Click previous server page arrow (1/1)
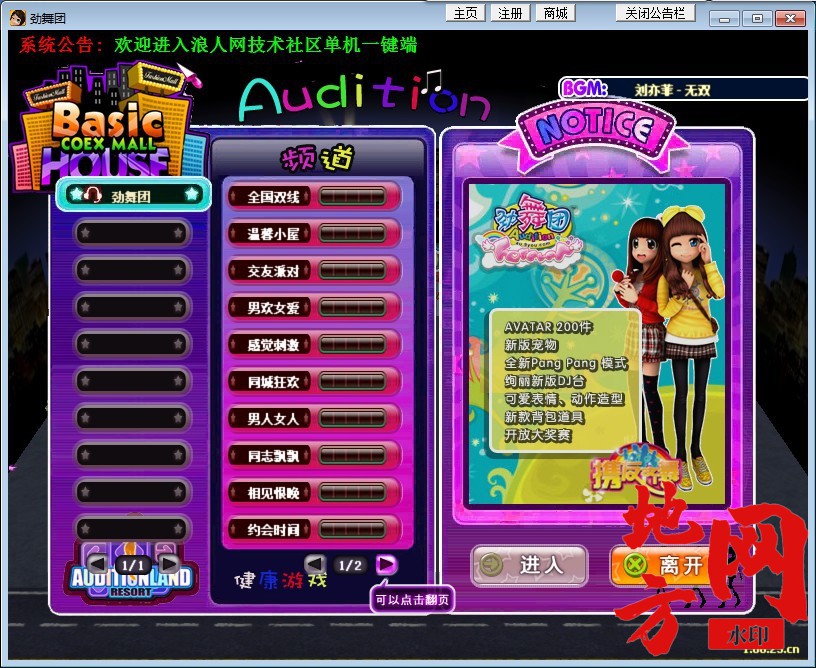816x668 pixels. 97,563
